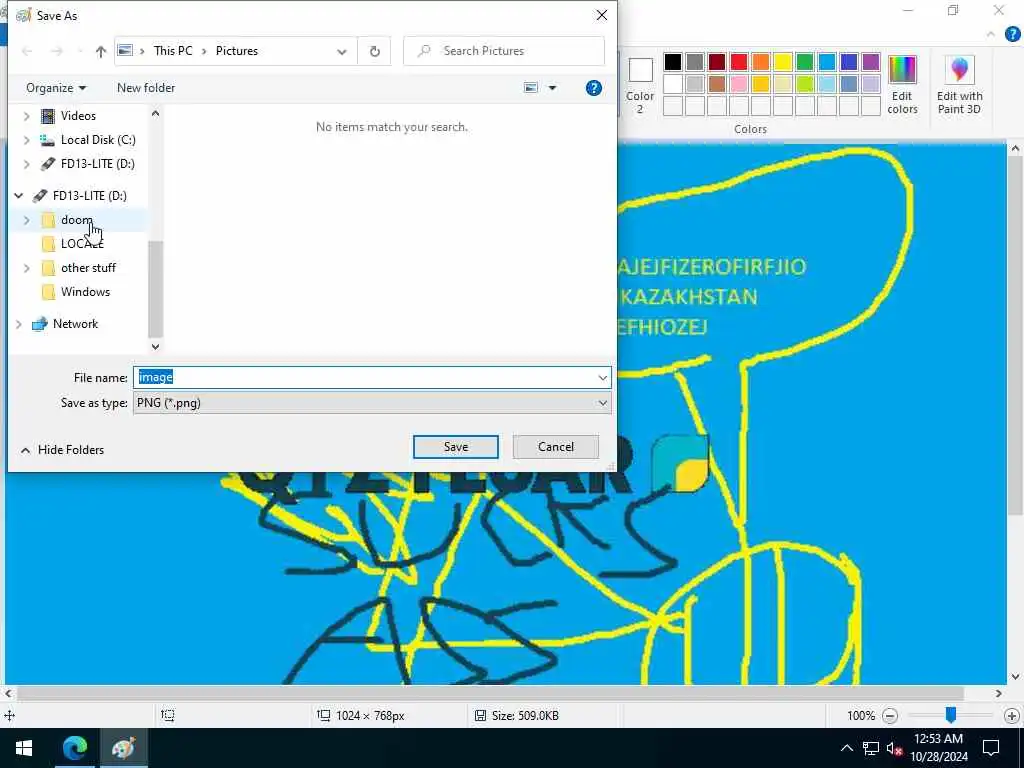Select the Windows folder
Screen dimensions: 1024x768
85,292
